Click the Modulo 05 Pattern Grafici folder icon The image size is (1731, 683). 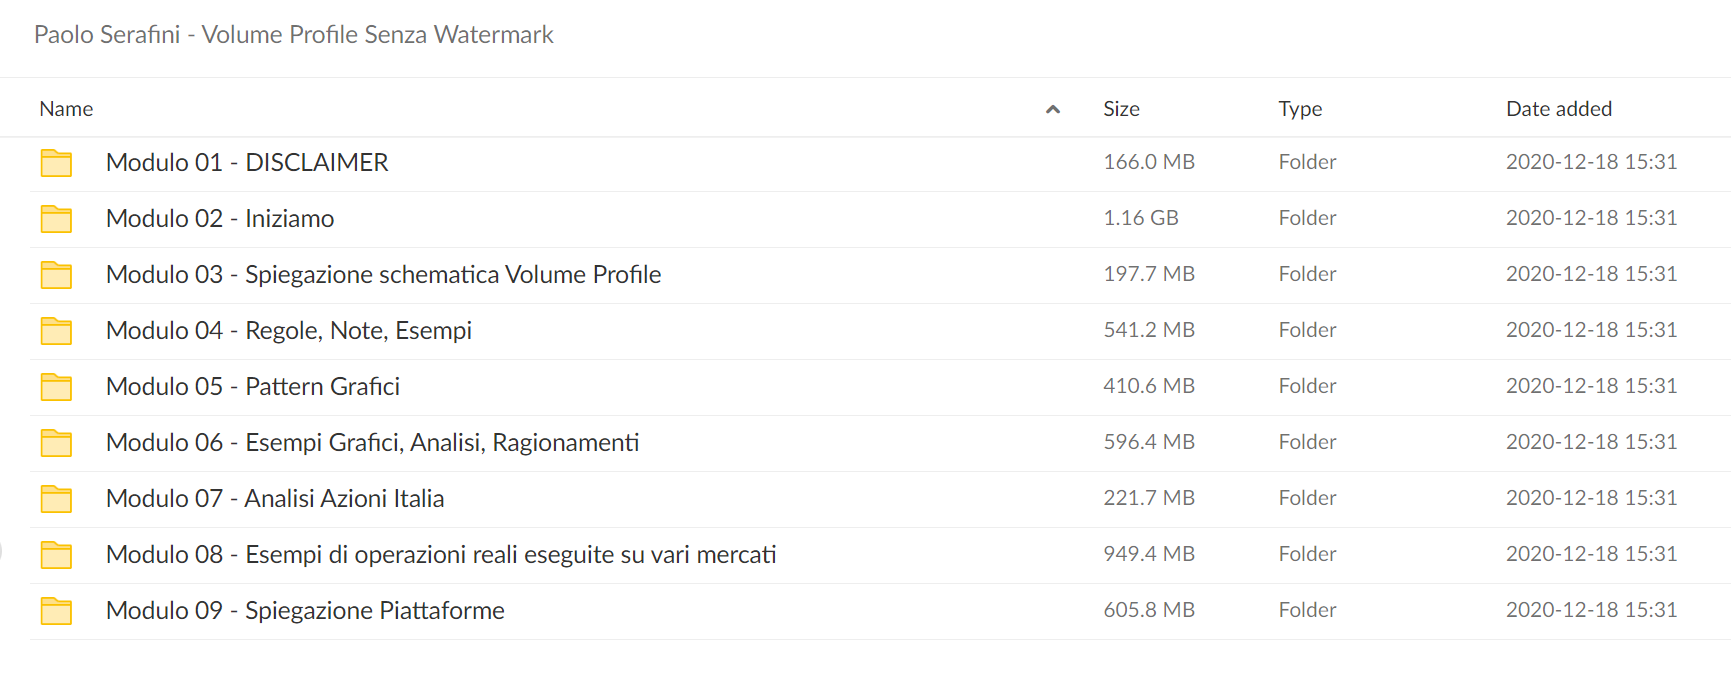(56, 387)
